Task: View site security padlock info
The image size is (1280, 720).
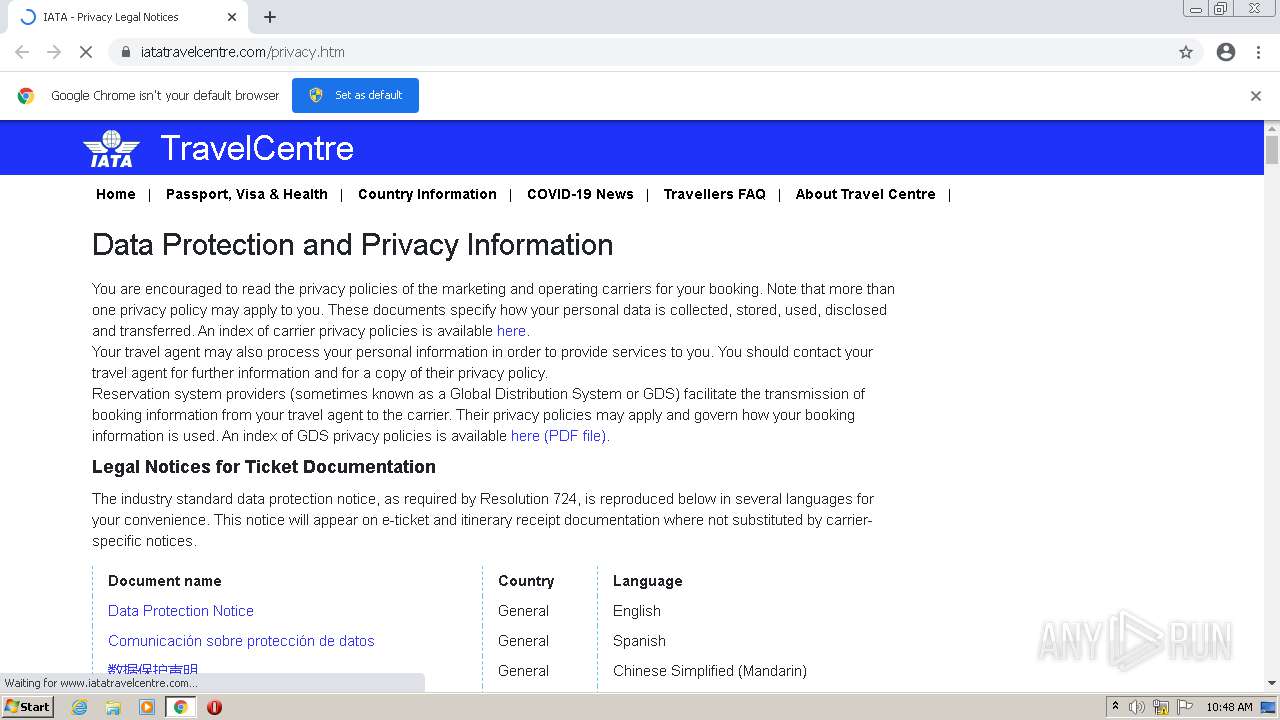Action: (x=126, y=52)
